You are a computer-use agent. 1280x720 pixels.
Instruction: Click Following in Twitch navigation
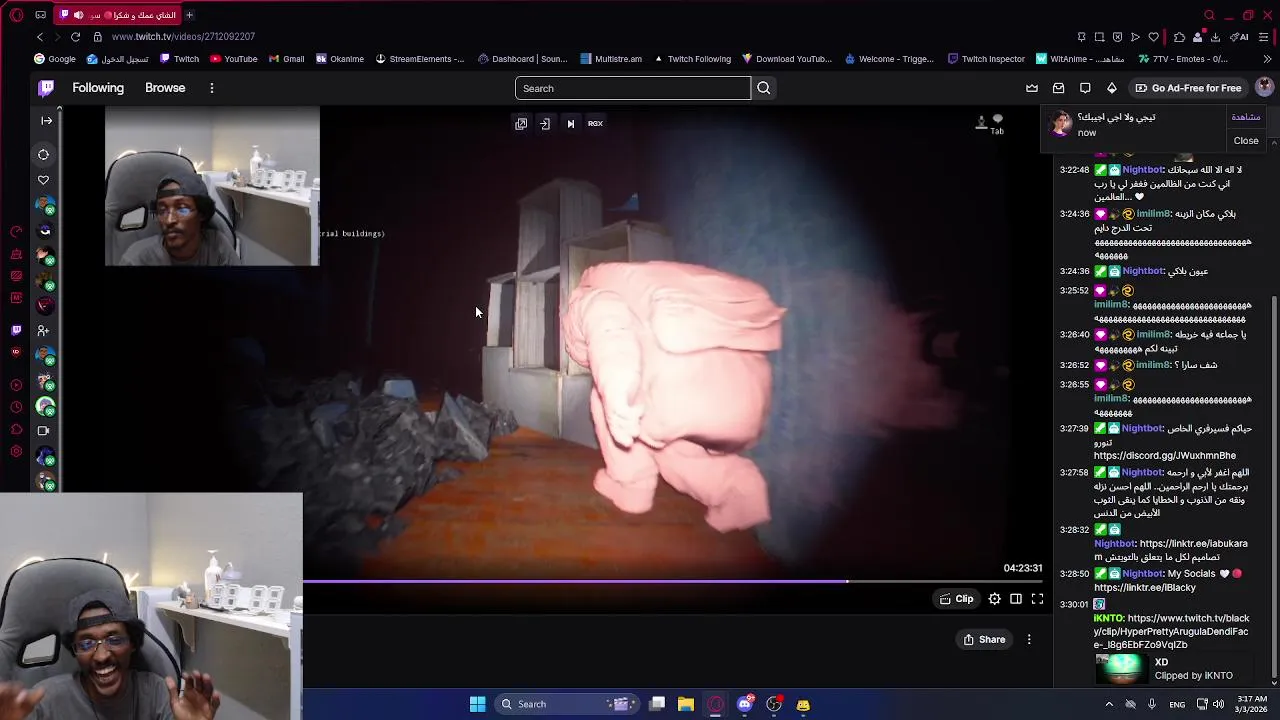[98, 88]
